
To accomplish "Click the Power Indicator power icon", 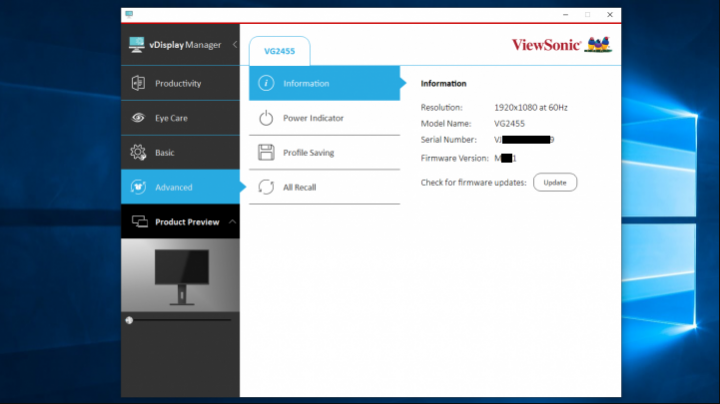I will 266,118.
